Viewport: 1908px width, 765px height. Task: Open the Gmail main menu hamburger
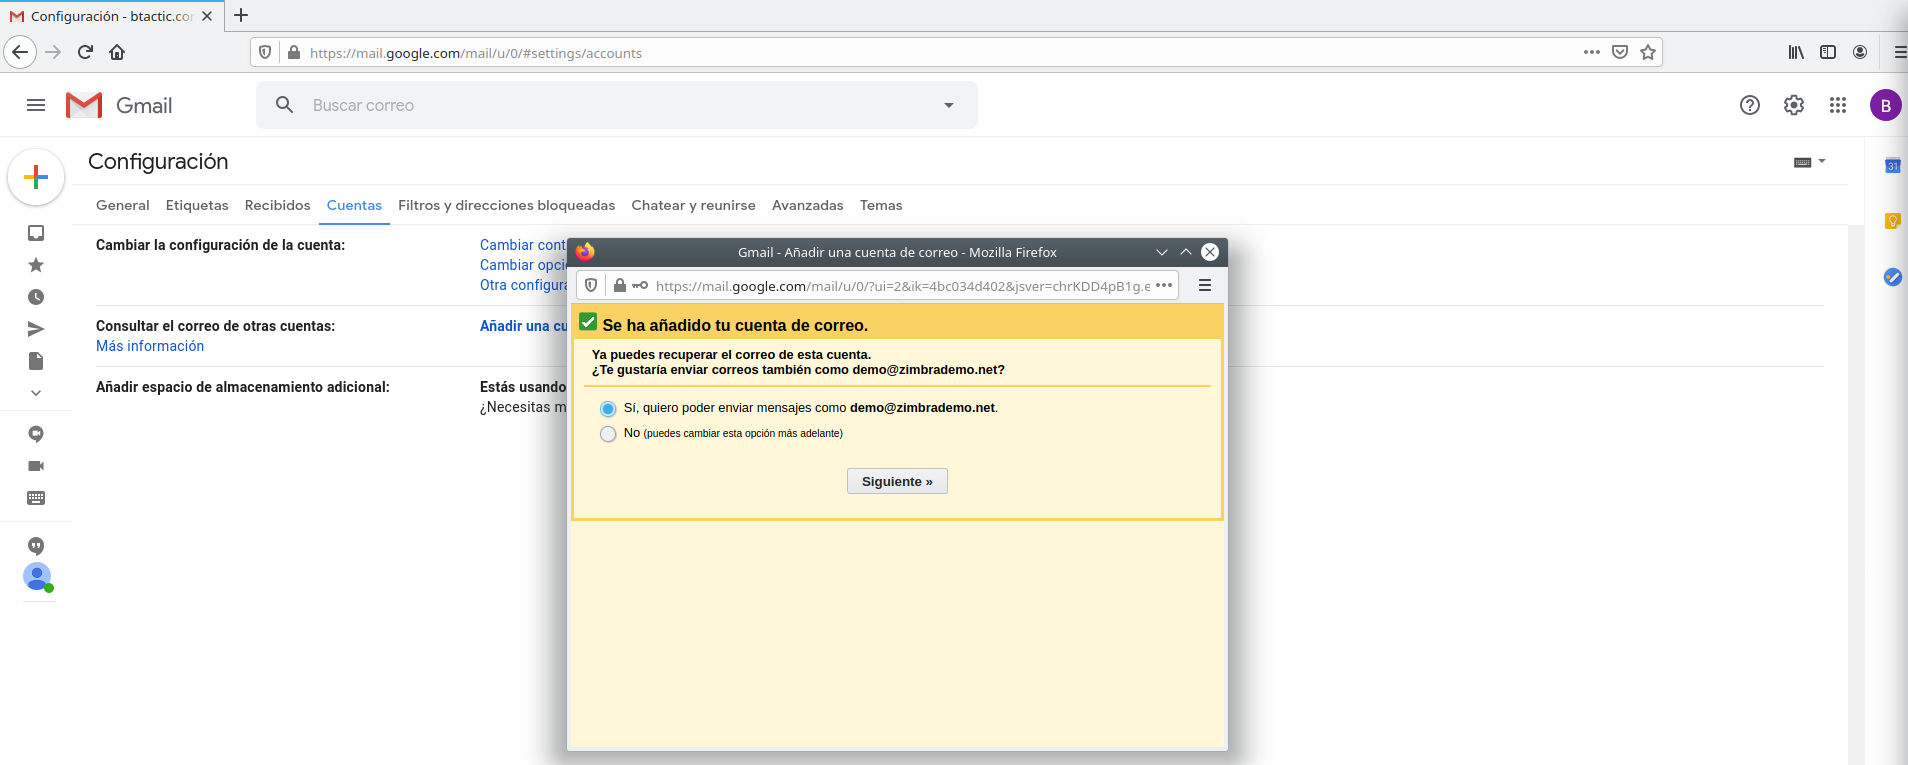(x=36, y=105)
